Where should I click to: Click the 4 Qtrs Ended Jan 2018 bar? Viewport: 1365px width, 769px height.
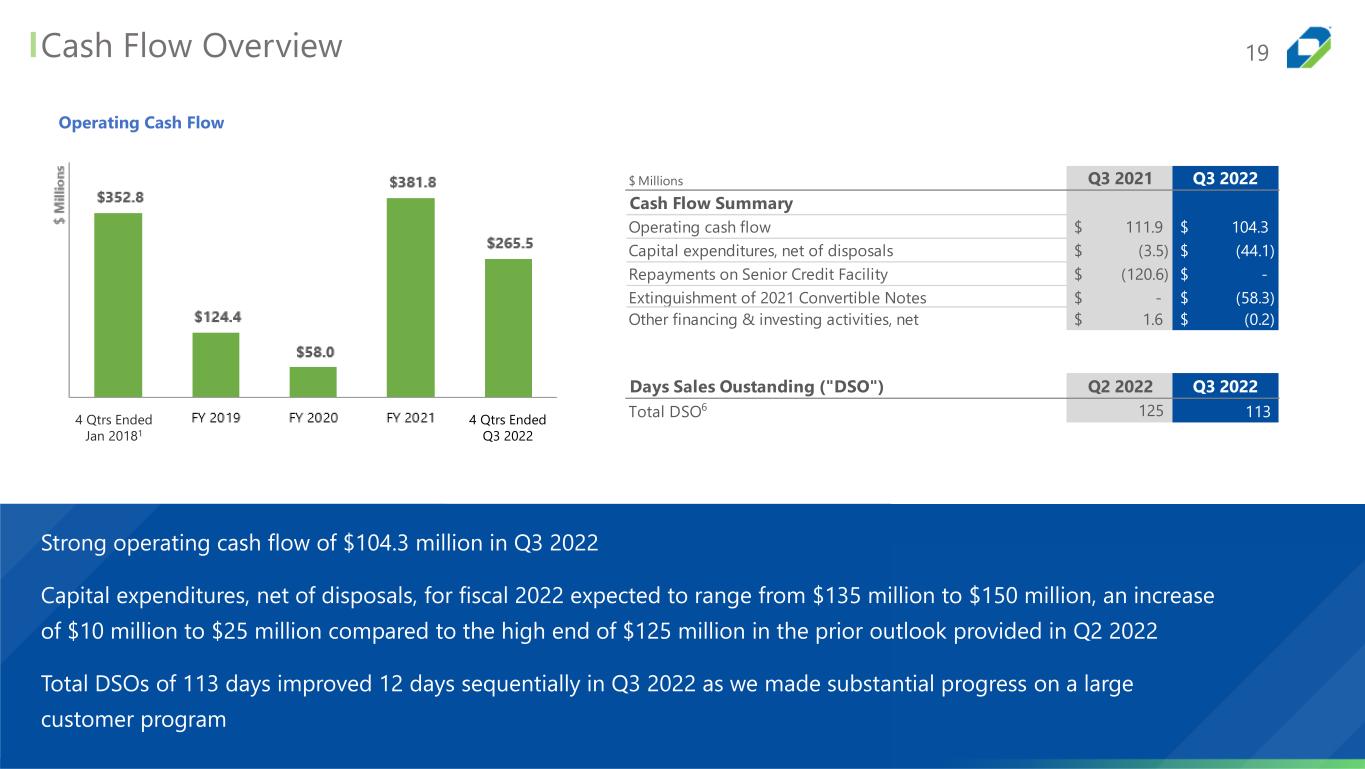118,304
